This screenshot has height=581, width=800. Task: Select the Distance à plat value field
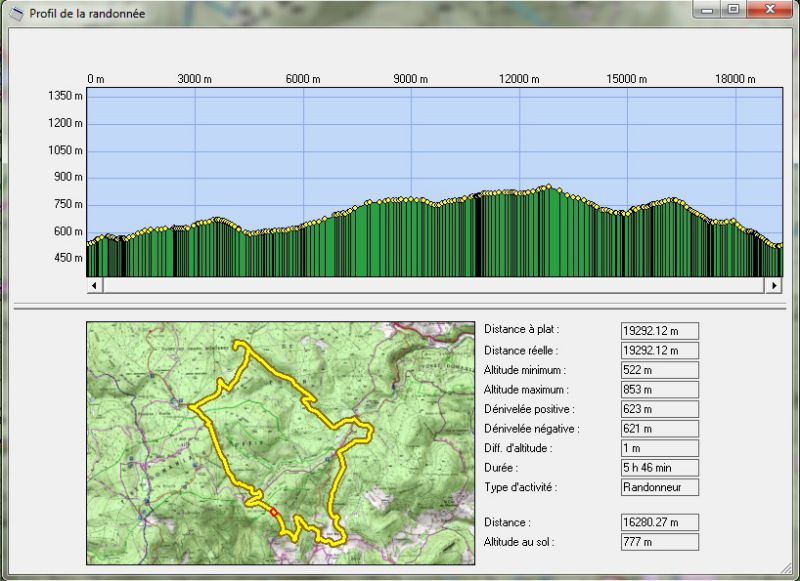pos(660,331)
